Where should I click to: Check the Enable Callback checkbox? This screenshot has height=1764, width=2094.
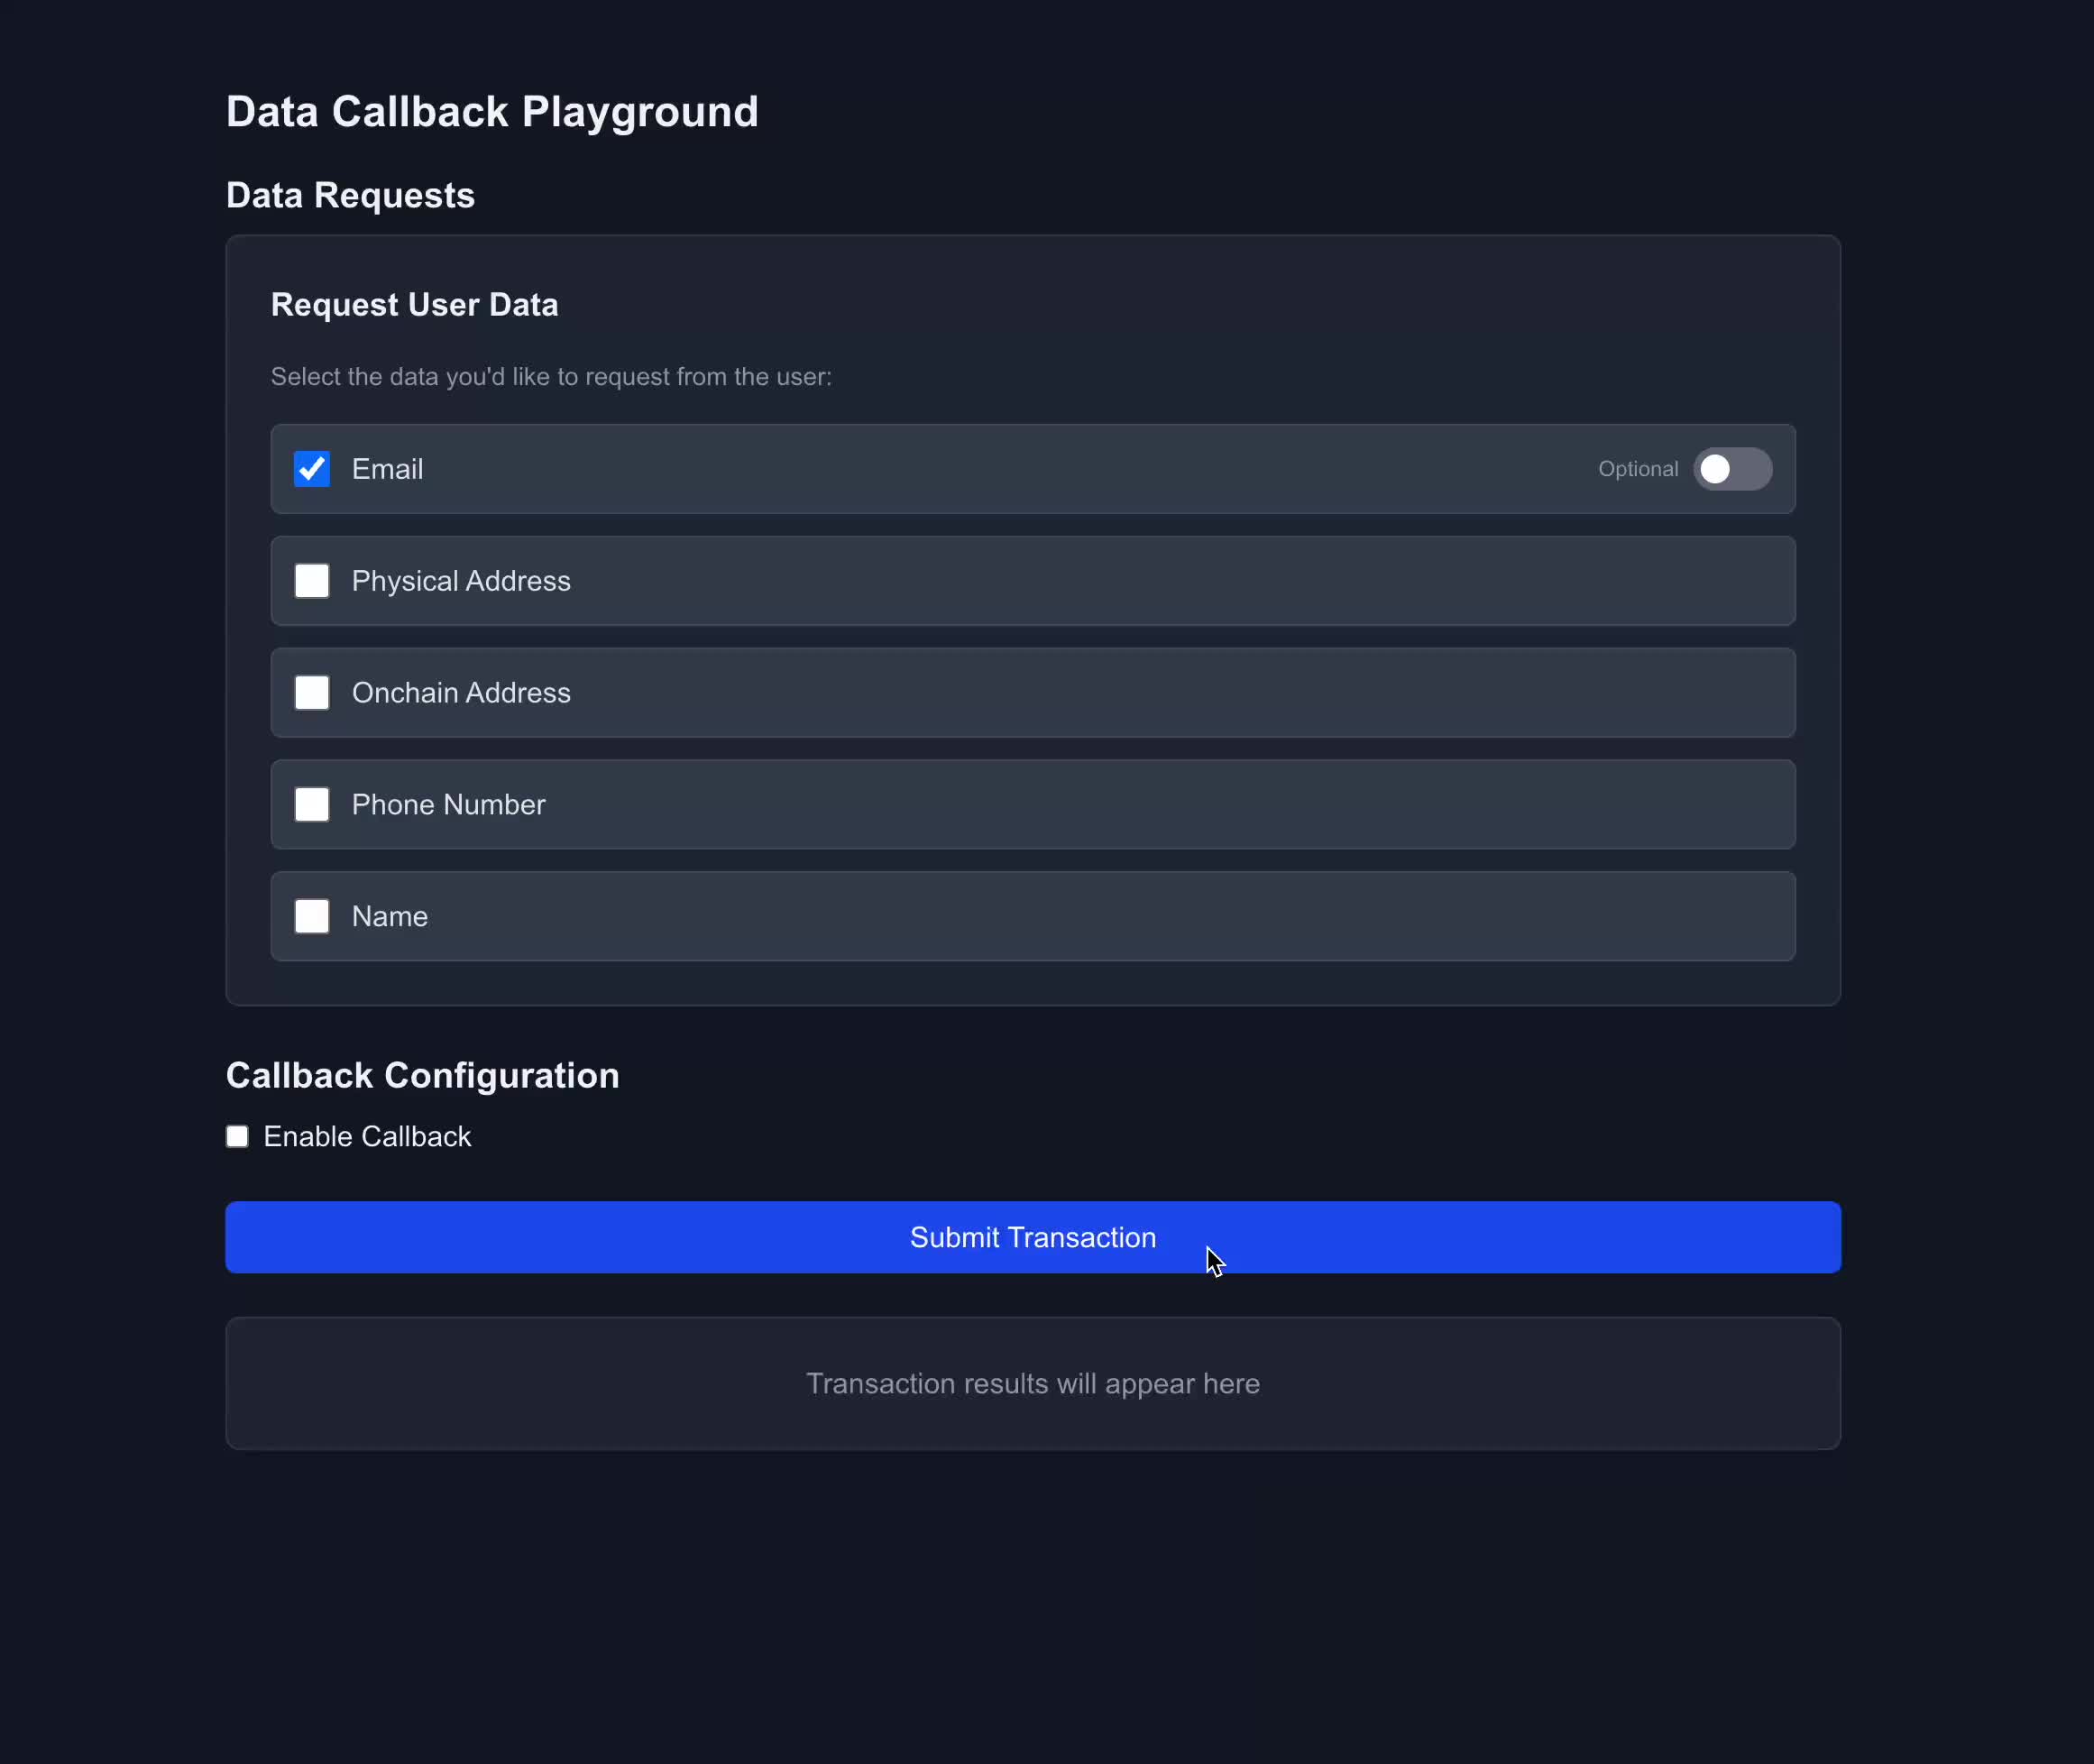[237, 1137]
